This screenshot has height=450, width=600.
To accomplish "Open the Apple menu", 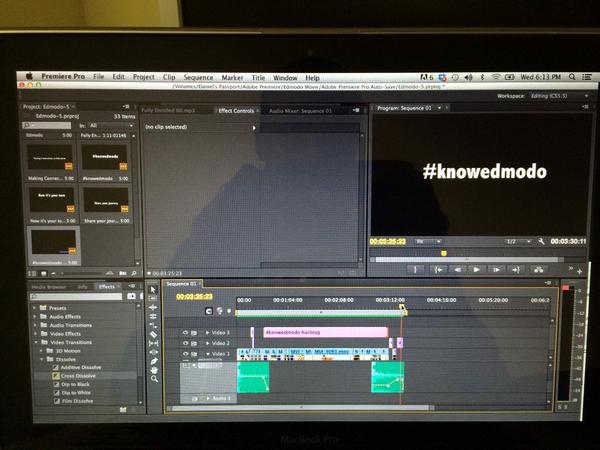I will tap(29, 76).
